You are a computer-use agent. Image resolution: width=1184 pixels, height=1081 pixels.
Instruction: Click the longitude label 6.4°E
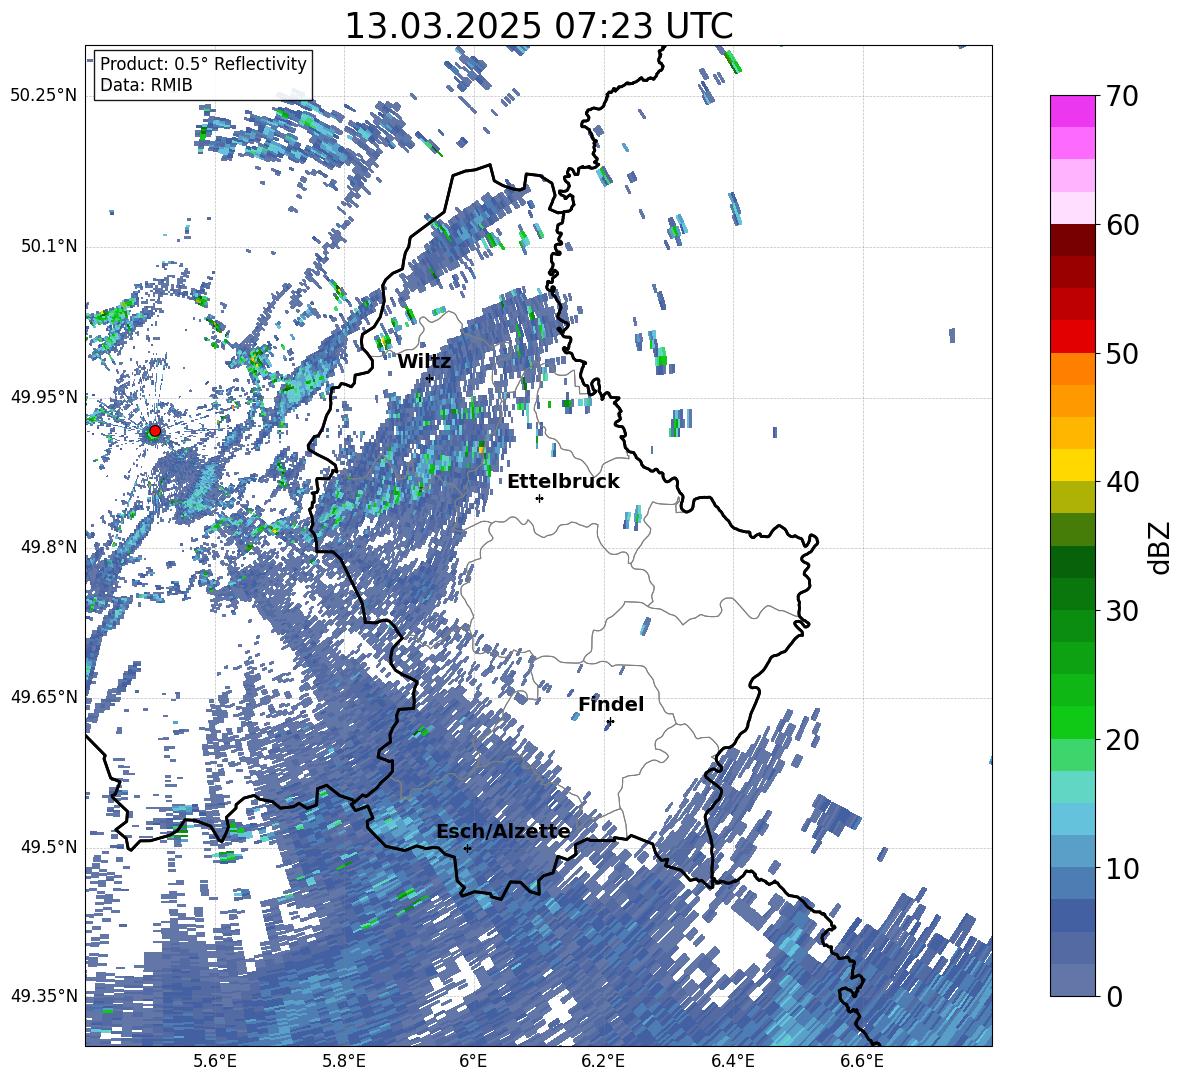pyautogui.click(x=732, y=1061)
